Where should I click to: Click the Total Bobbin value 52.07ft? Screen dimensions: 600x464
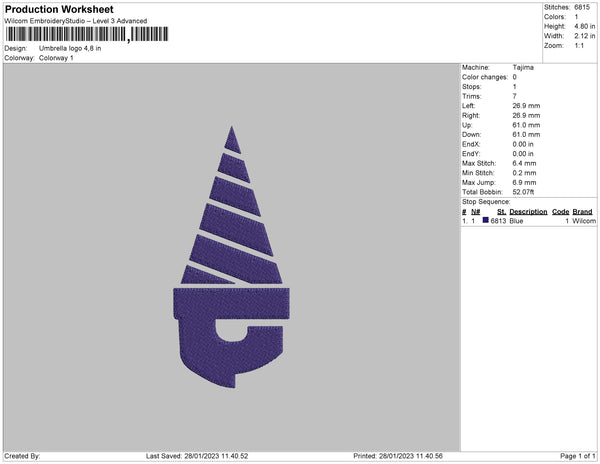(x=523, y=192)
